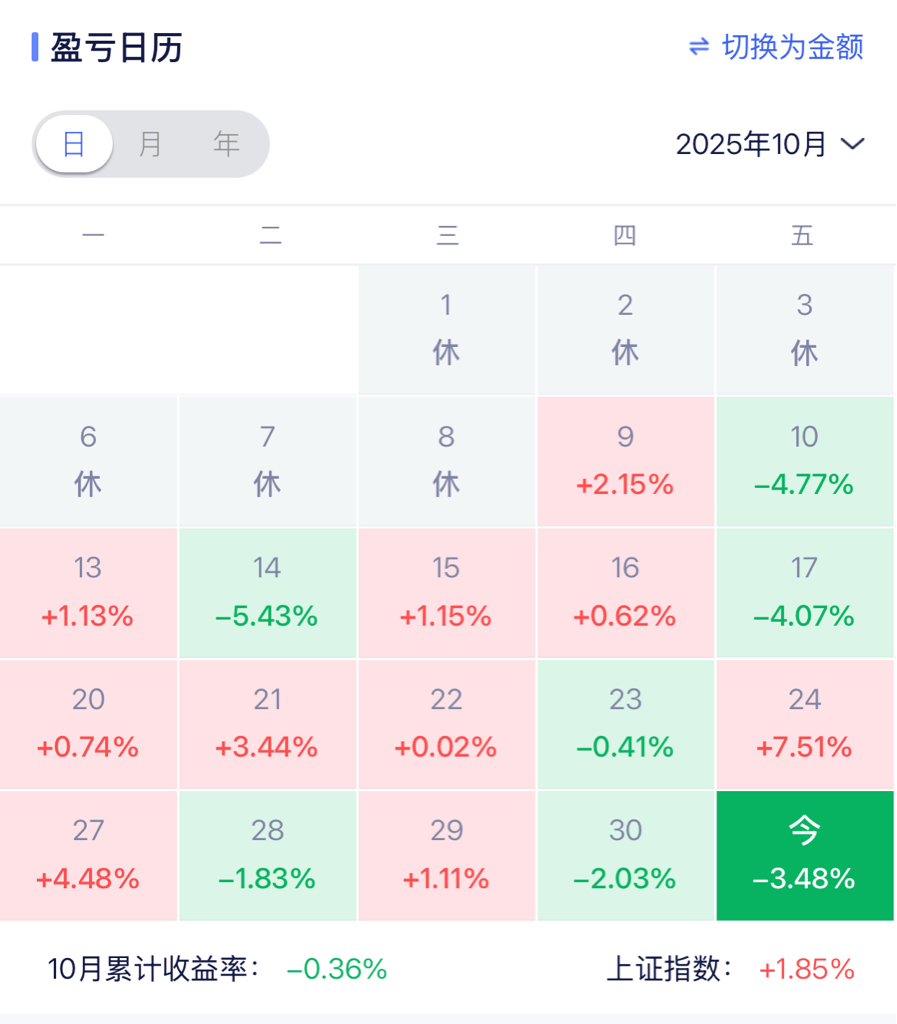Image resolution: width=897 pixels, height=1024 pixels.
Task: Tap October 10 cell with -4.77%
Action: (804, 461)
